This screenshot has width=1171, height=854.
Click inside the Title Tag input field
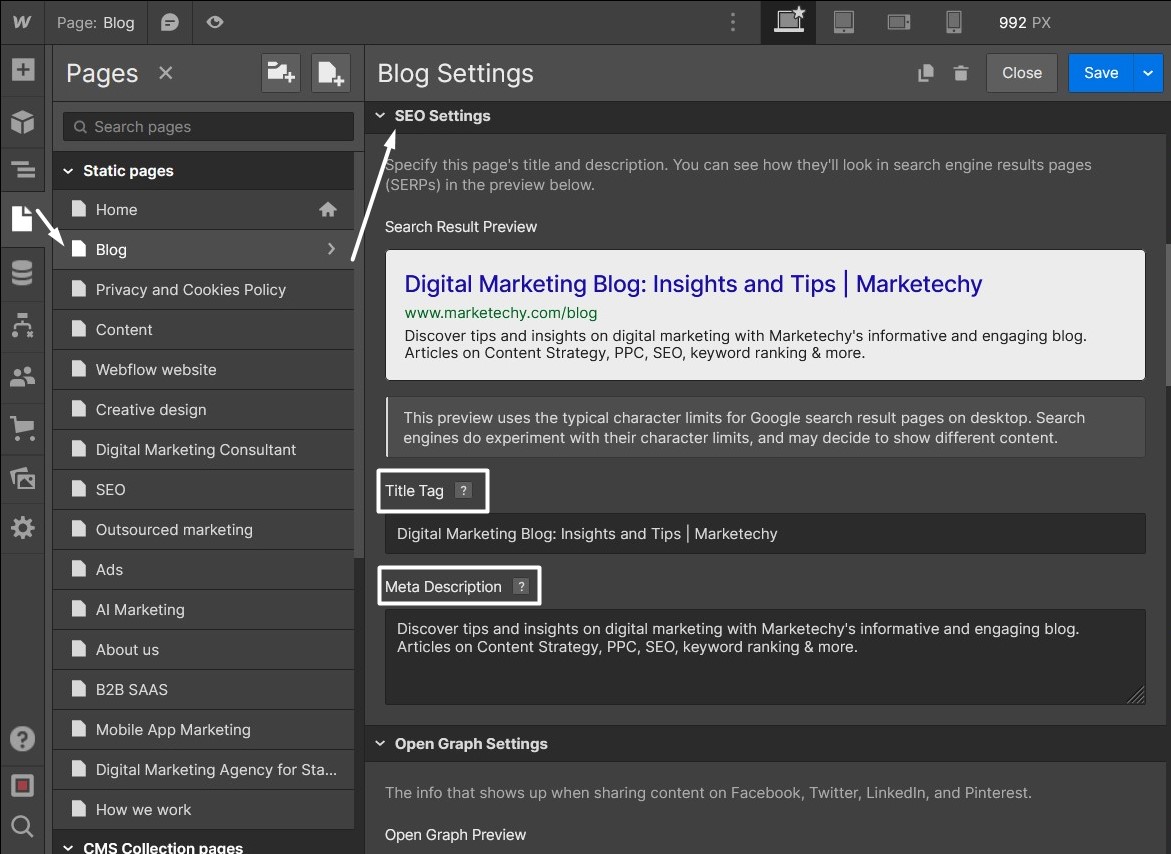click(x=764, y=534)
